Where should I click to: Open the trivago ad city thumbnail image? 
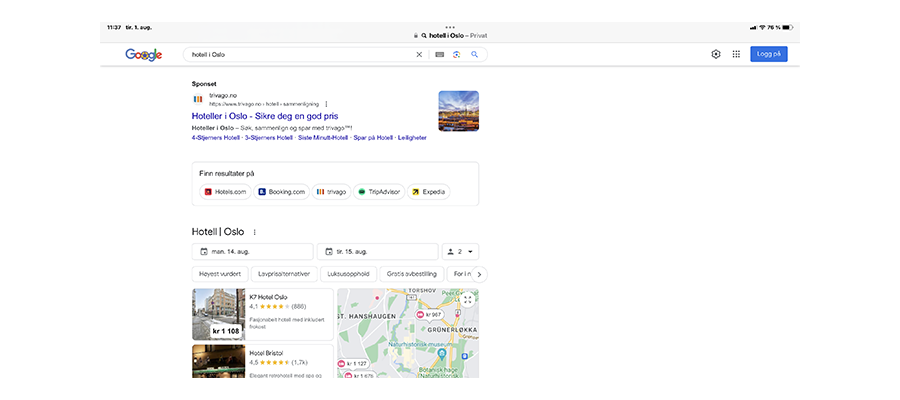tap(459, 111)
